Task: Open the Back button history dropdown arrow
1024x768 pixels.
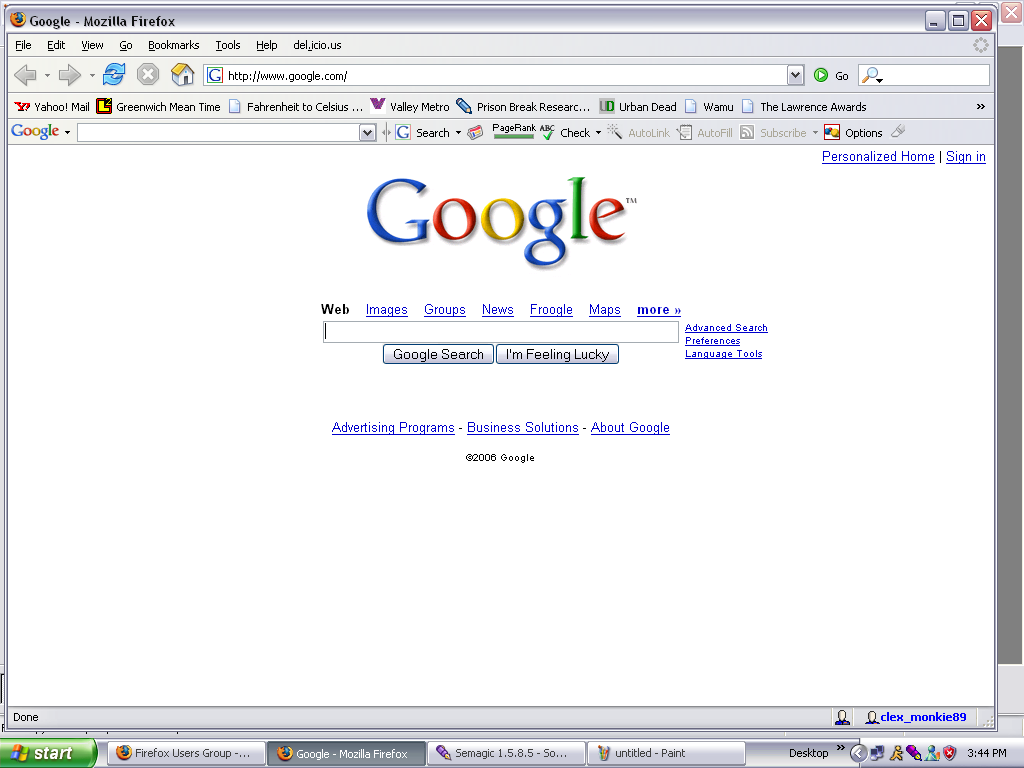Action: [x=47, y=76]
